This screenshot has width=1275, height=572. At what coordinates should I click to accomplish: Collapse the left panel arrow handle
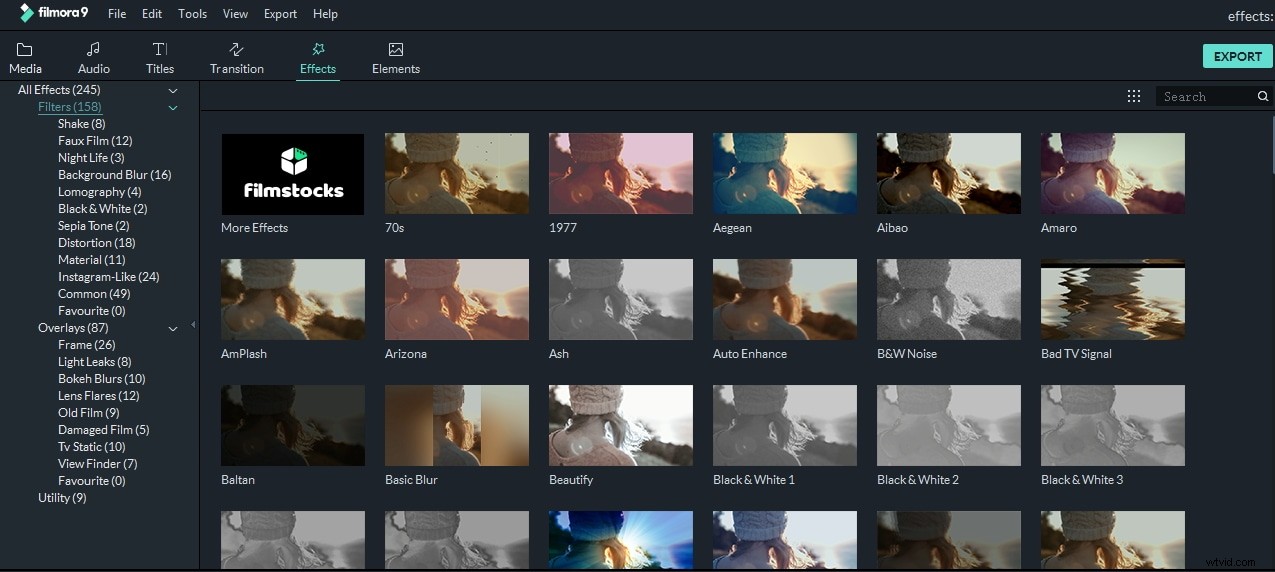pos(193,325)
